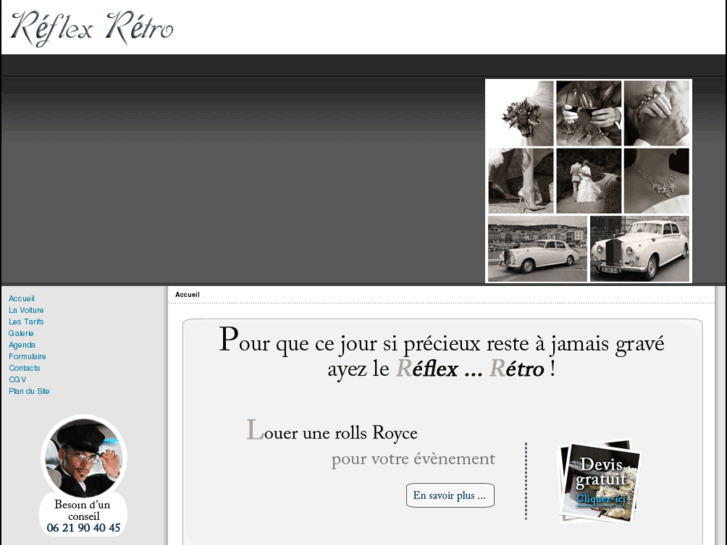Click the Réflex Rétro site logo
The image size is (727, 545).
tap(92, 28)
